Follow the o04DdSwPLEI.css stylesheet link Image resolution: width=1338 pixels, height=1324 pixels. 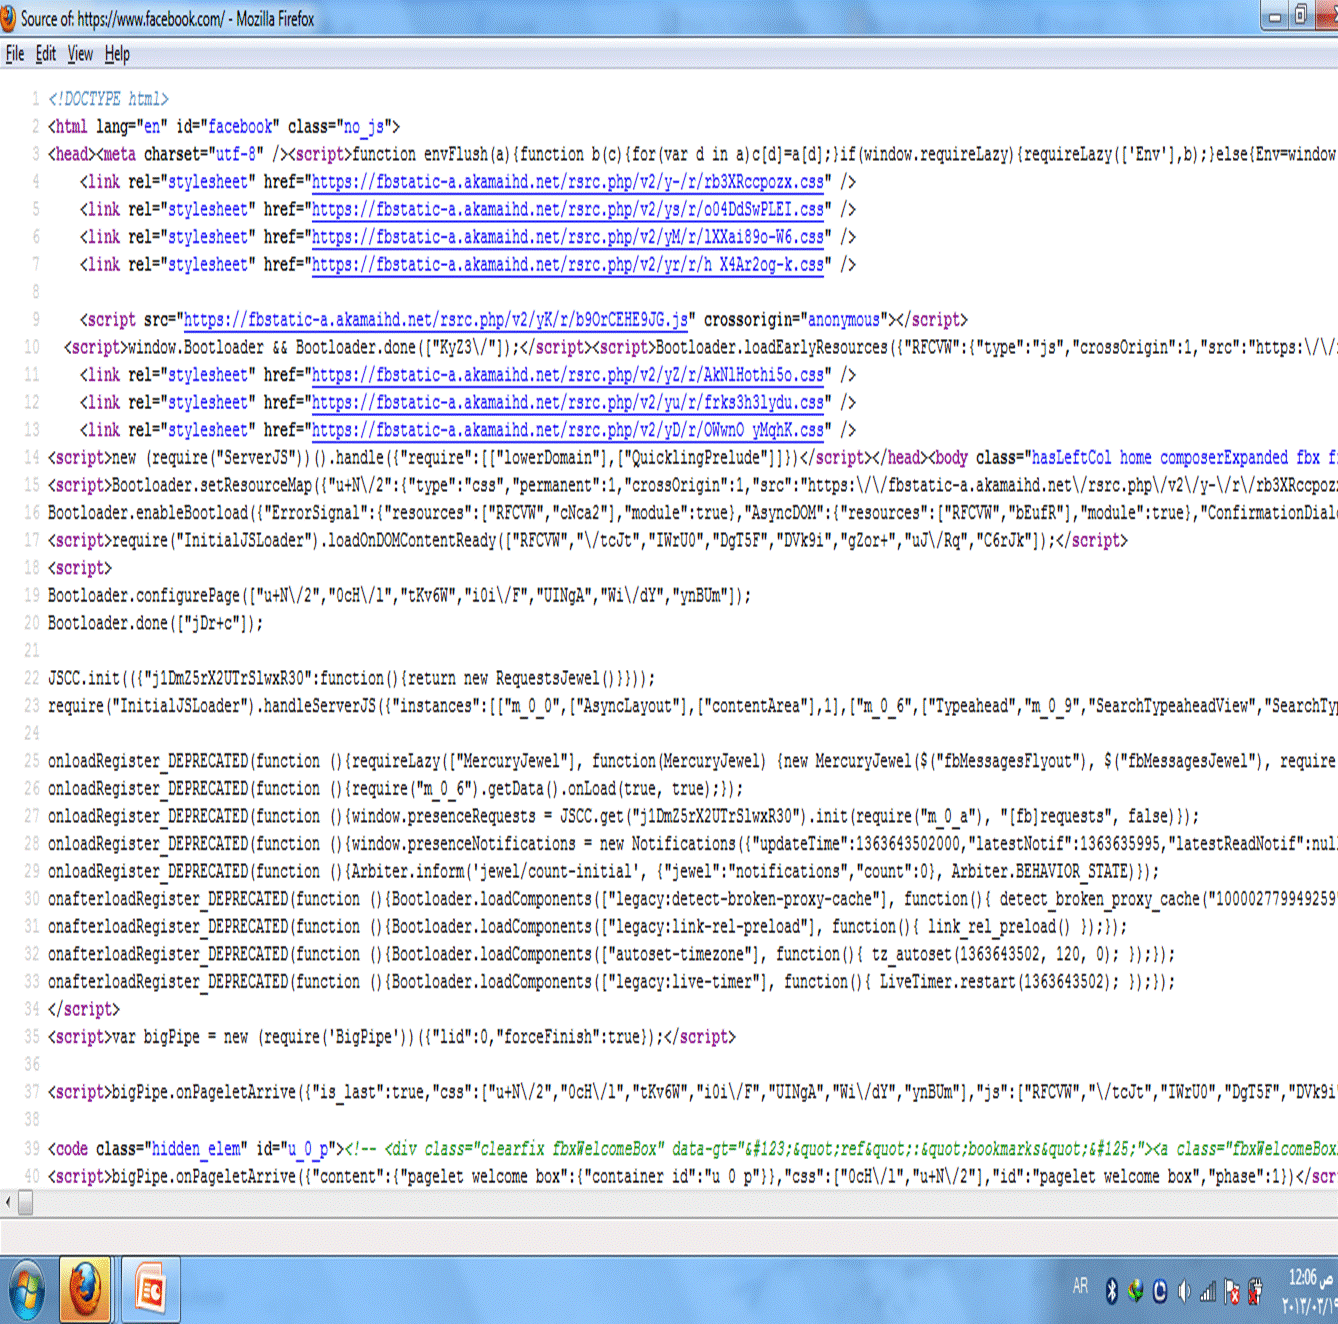point(568,209)
